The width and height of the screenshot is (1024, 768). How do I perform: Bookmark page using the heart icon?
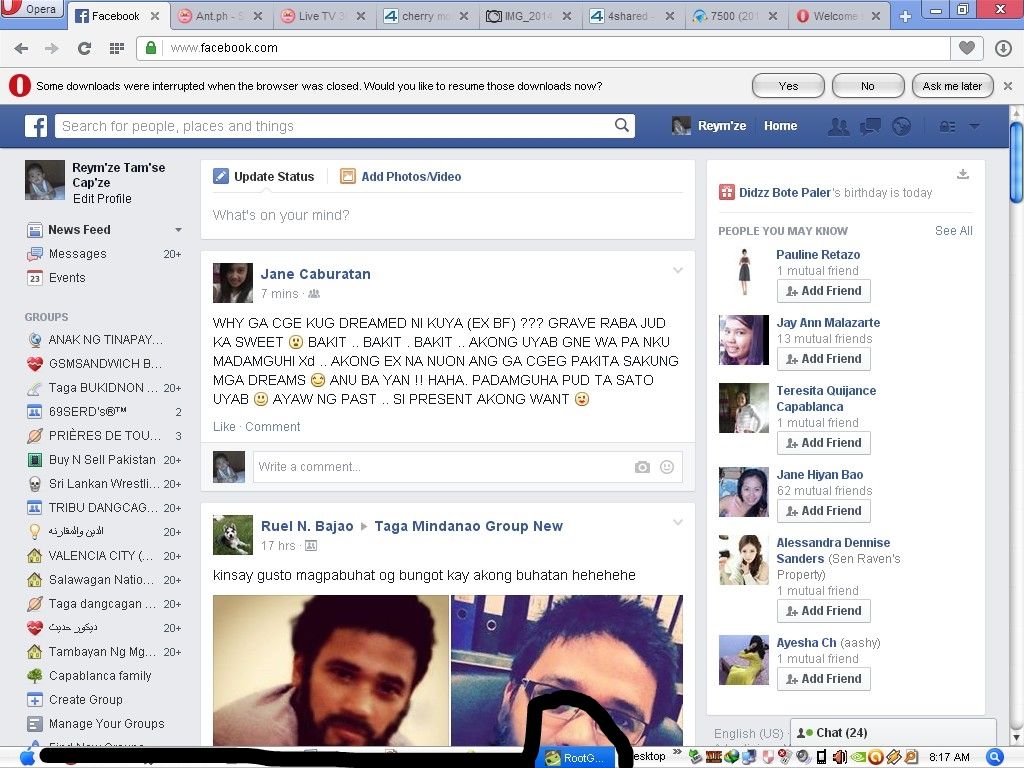tap(966, 48)
